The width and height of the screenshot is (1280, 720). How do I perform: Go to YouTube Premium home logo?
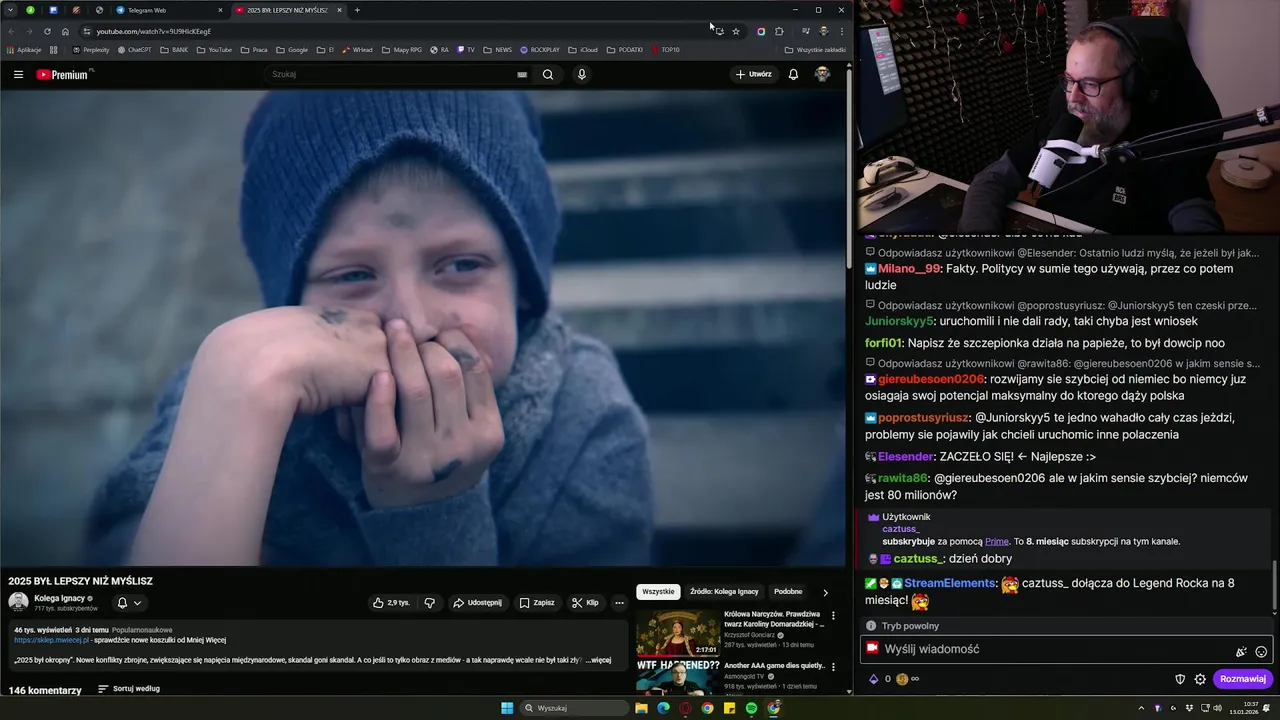point(64,74)
